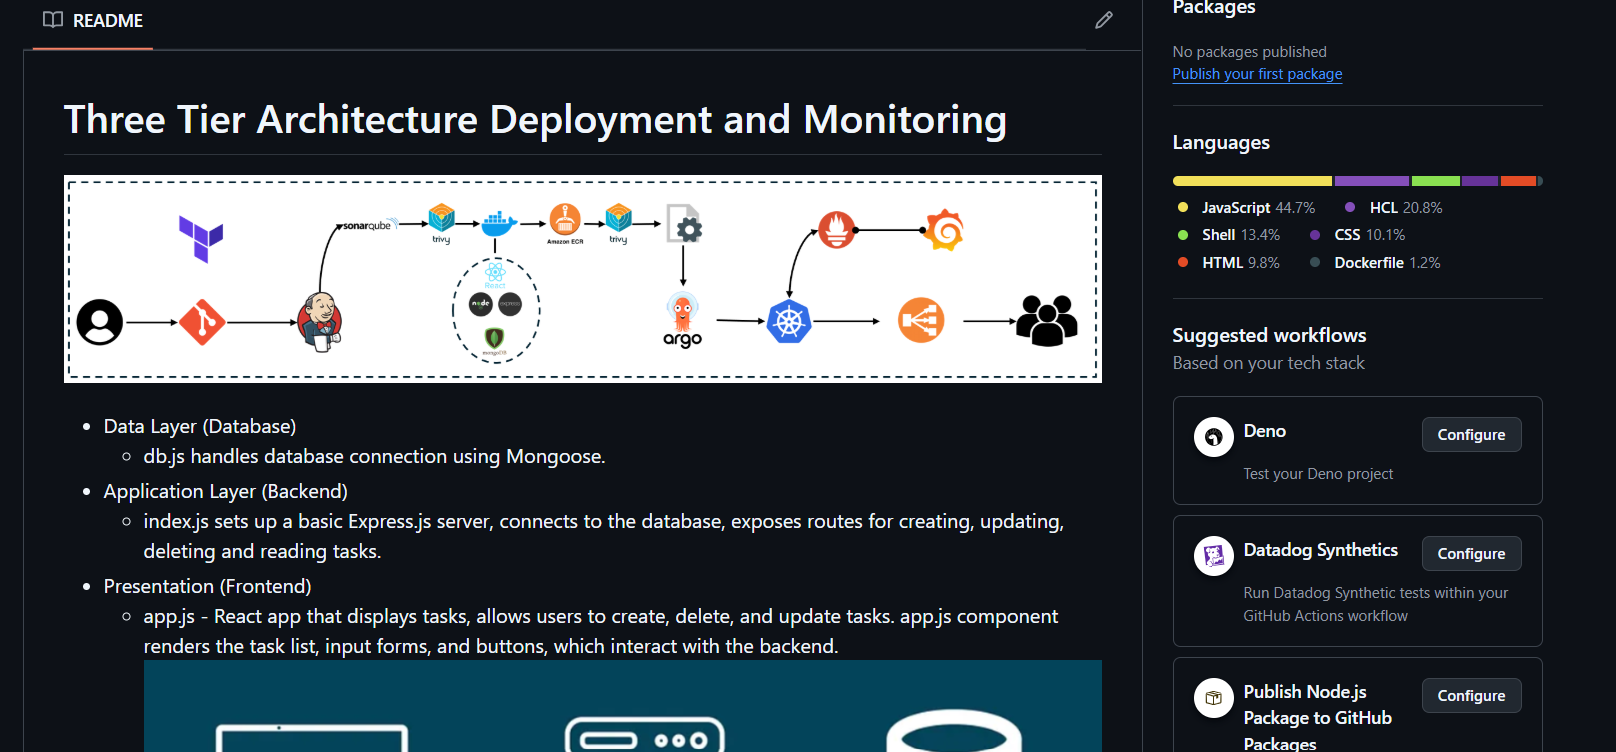
Task: Configure Publish Node.js Package workflow
Action: coord(1470,696)
